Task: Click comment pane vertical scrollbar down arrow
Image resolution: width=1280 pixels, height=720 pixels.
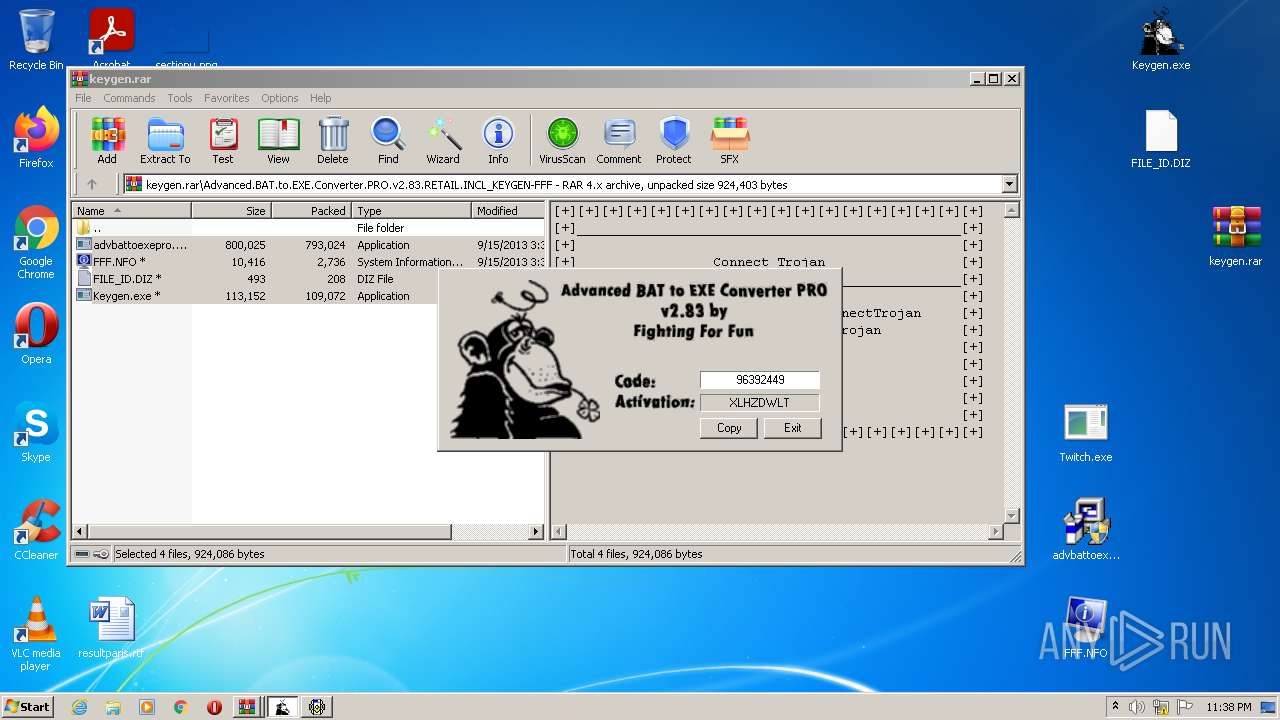Action: click(1011, 515)
